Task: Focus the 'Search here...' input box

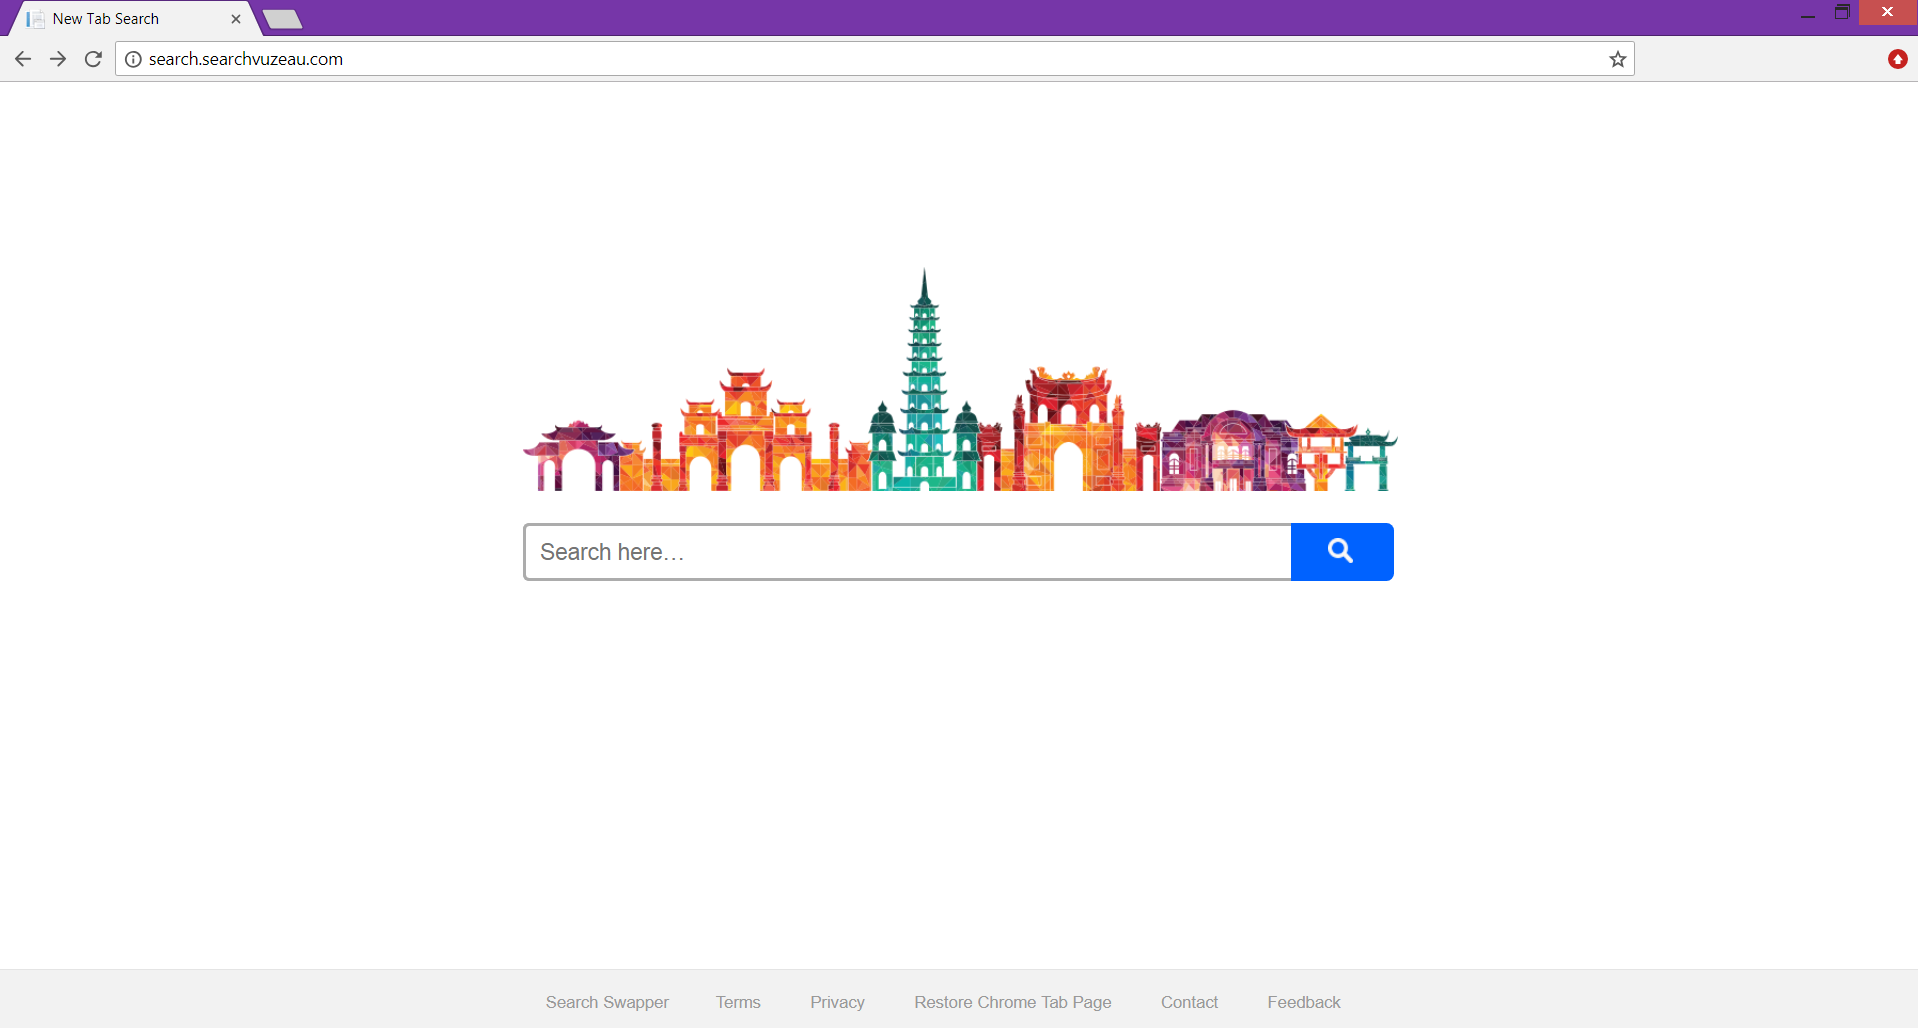Action: point(907,552)
